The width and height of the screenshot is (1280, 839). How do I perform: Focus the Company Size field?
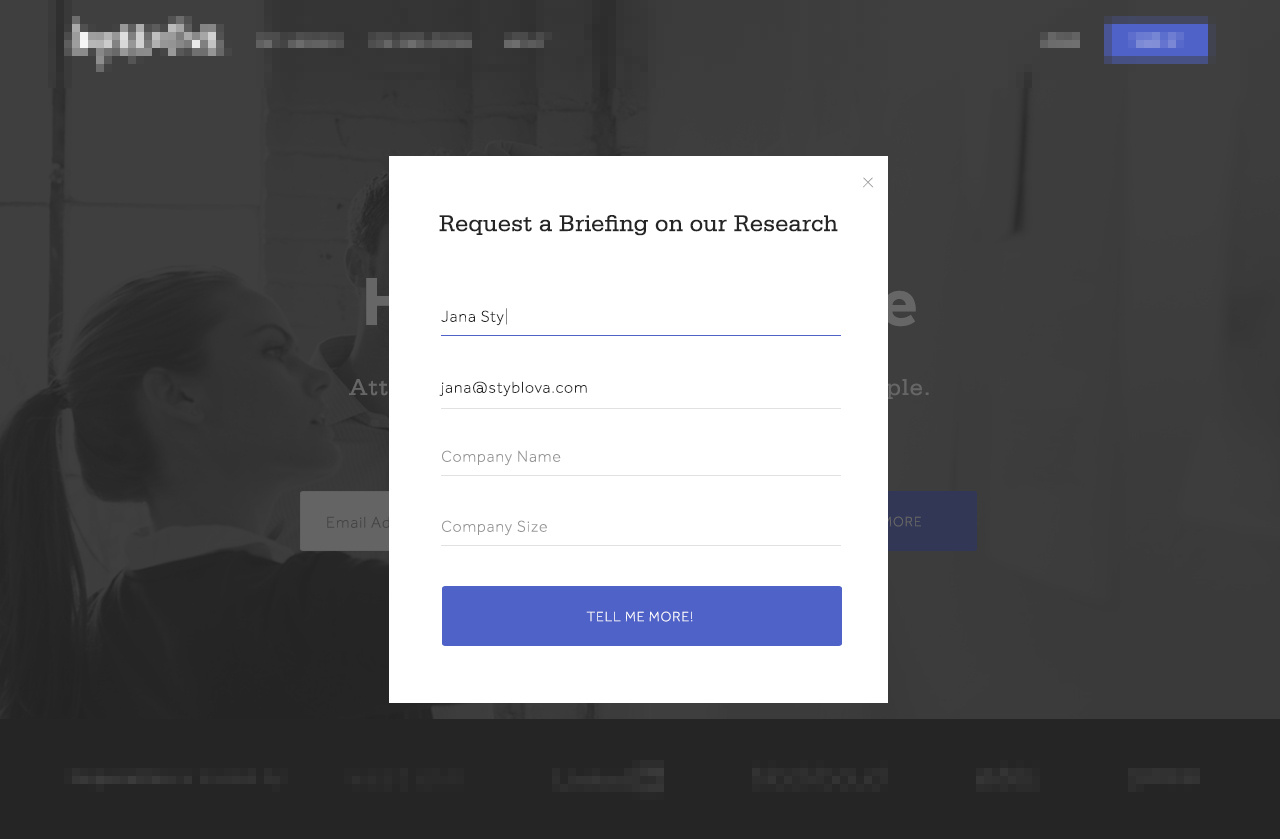coord(640,527)
